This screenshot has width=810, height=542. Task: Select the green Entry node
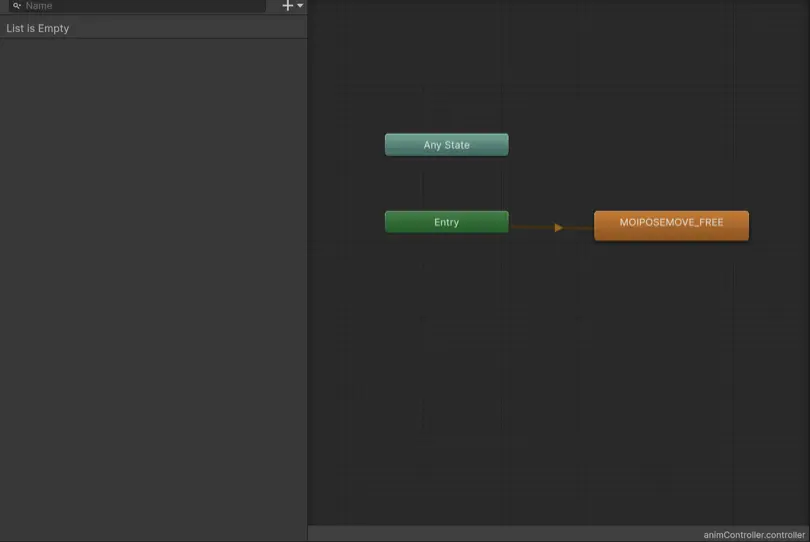point(446,222)
